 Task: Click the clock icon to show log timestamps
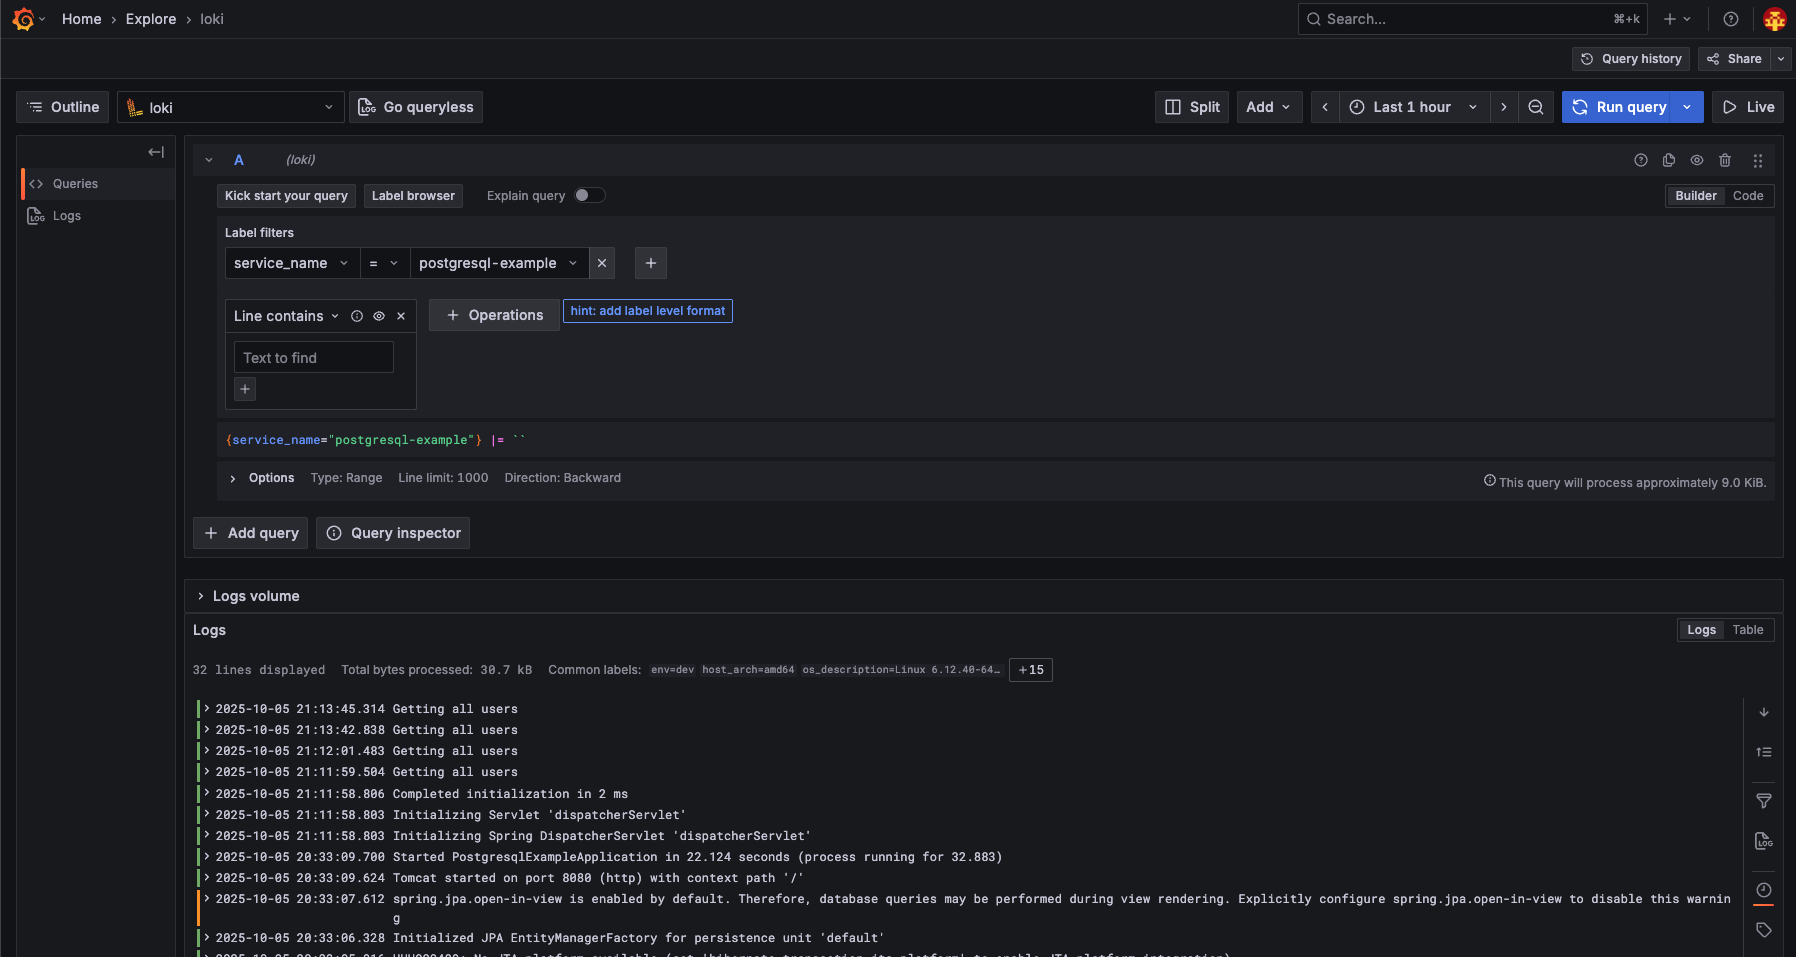[1764, 889]
